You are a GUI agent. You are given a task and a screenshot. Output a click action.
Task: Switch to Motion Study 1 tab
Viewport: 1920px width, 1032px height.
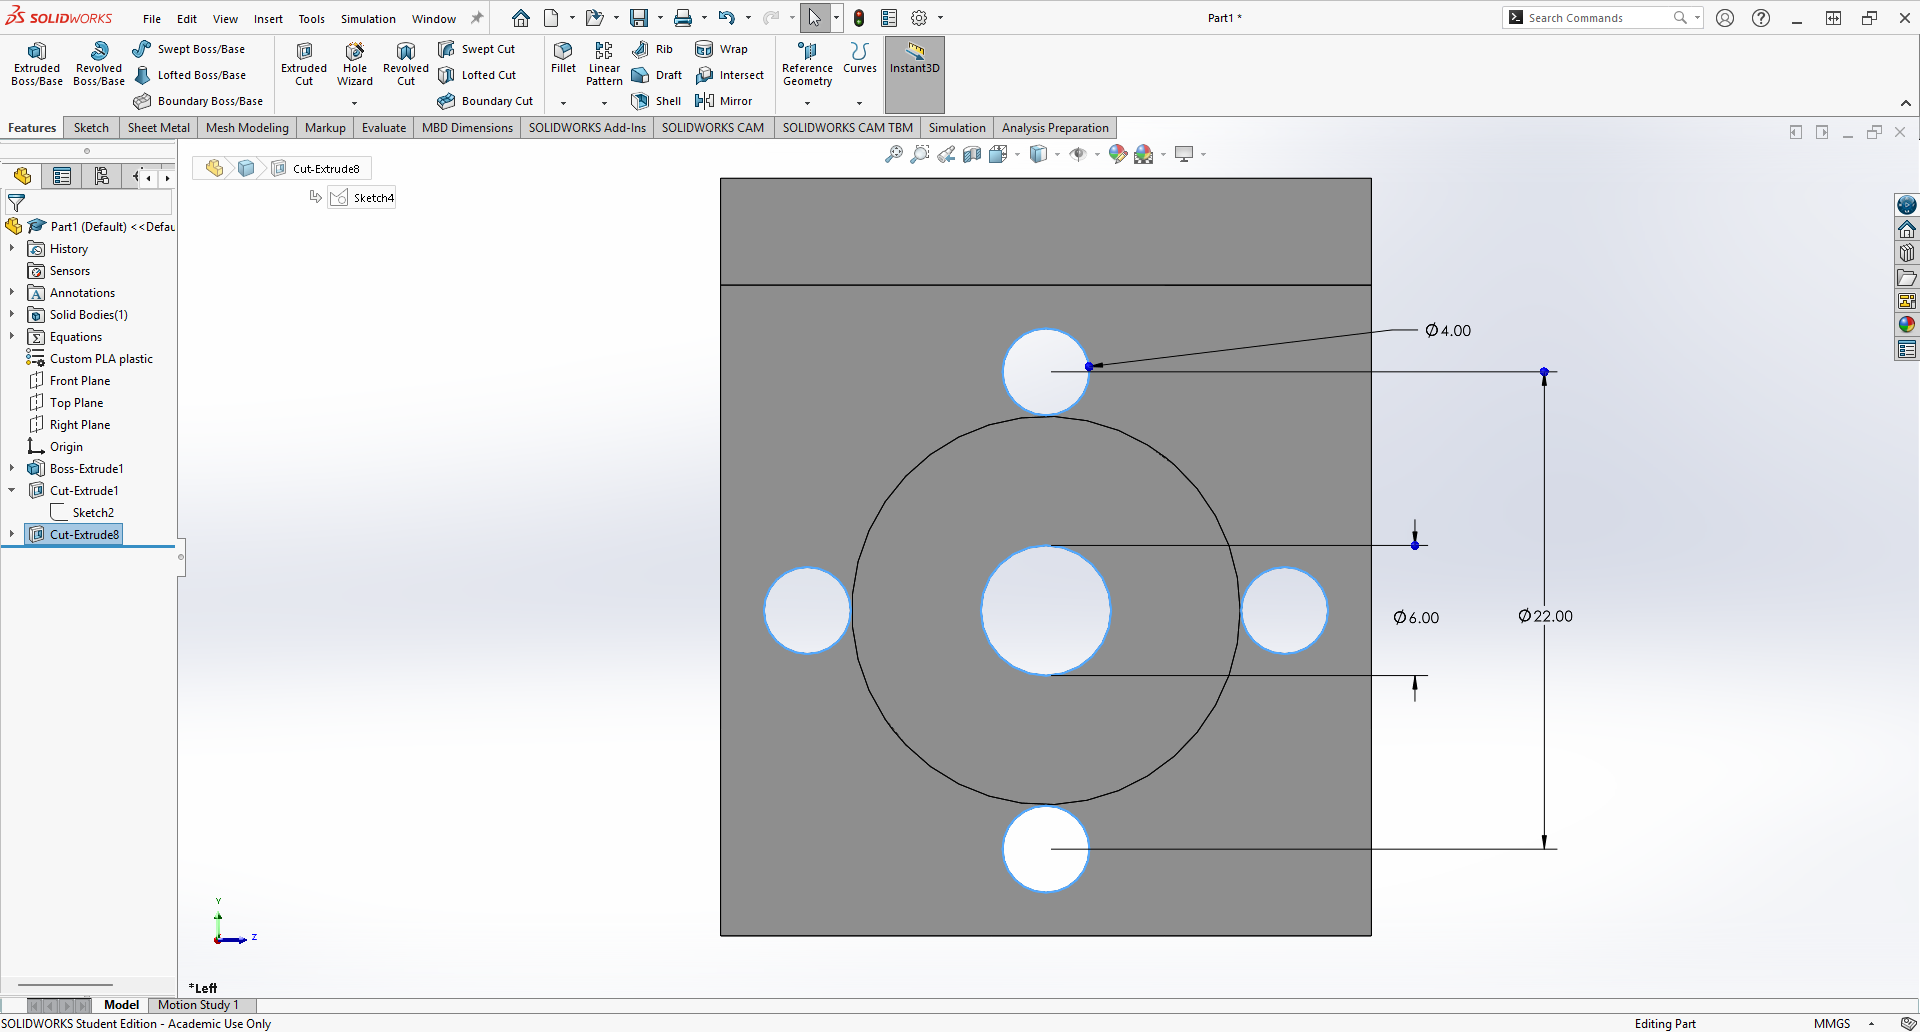click(x=198, y=1005)
